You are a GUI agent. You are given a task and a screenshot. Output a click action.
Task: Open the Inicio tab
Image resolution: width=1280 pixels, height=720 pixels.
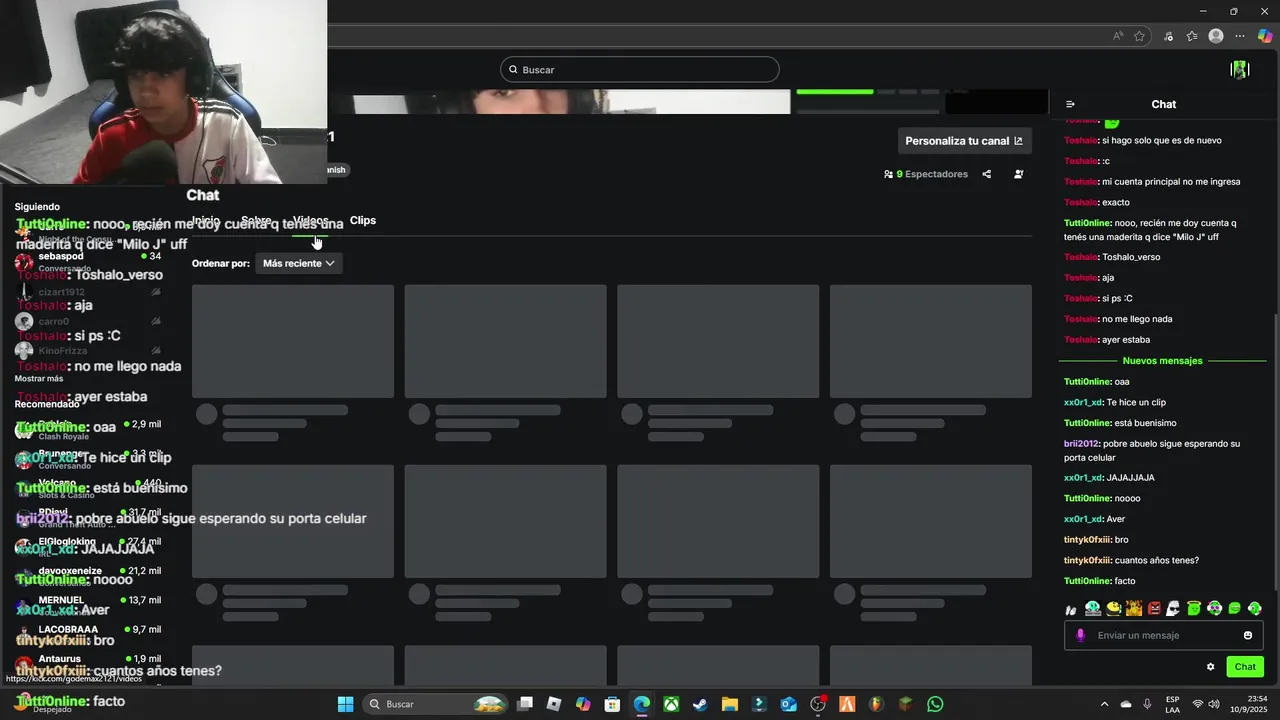pyautogui.click(x=206, y=220)
